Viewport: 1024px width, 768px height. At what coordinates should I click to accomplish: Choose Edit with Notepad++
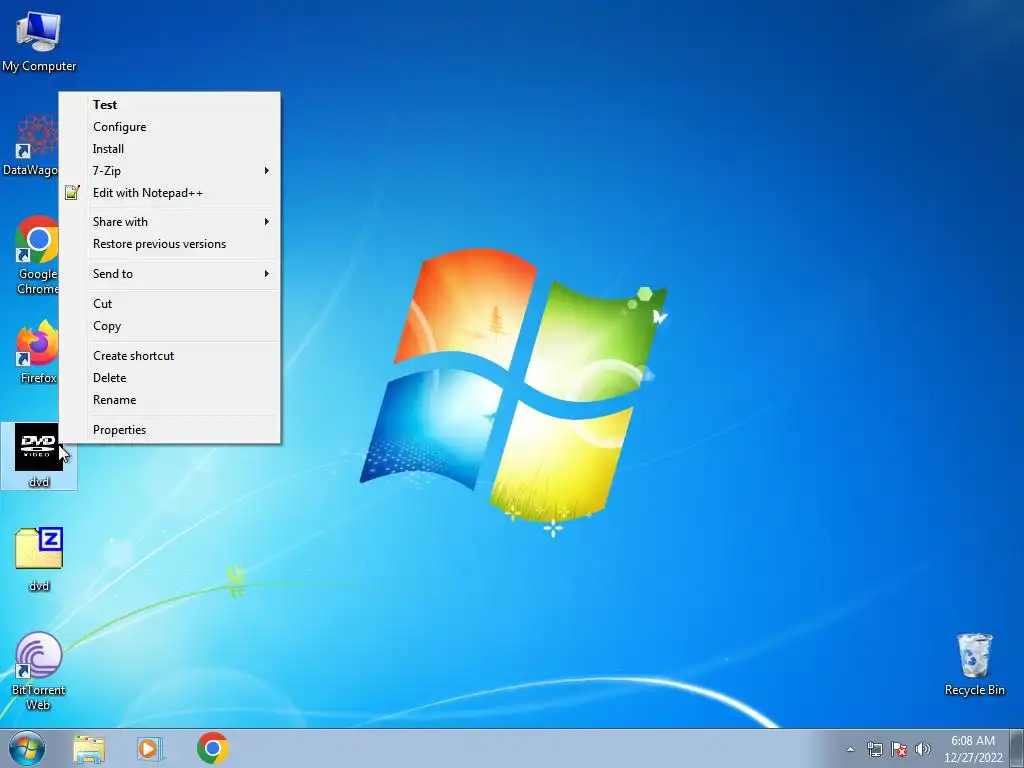point(170,193)
